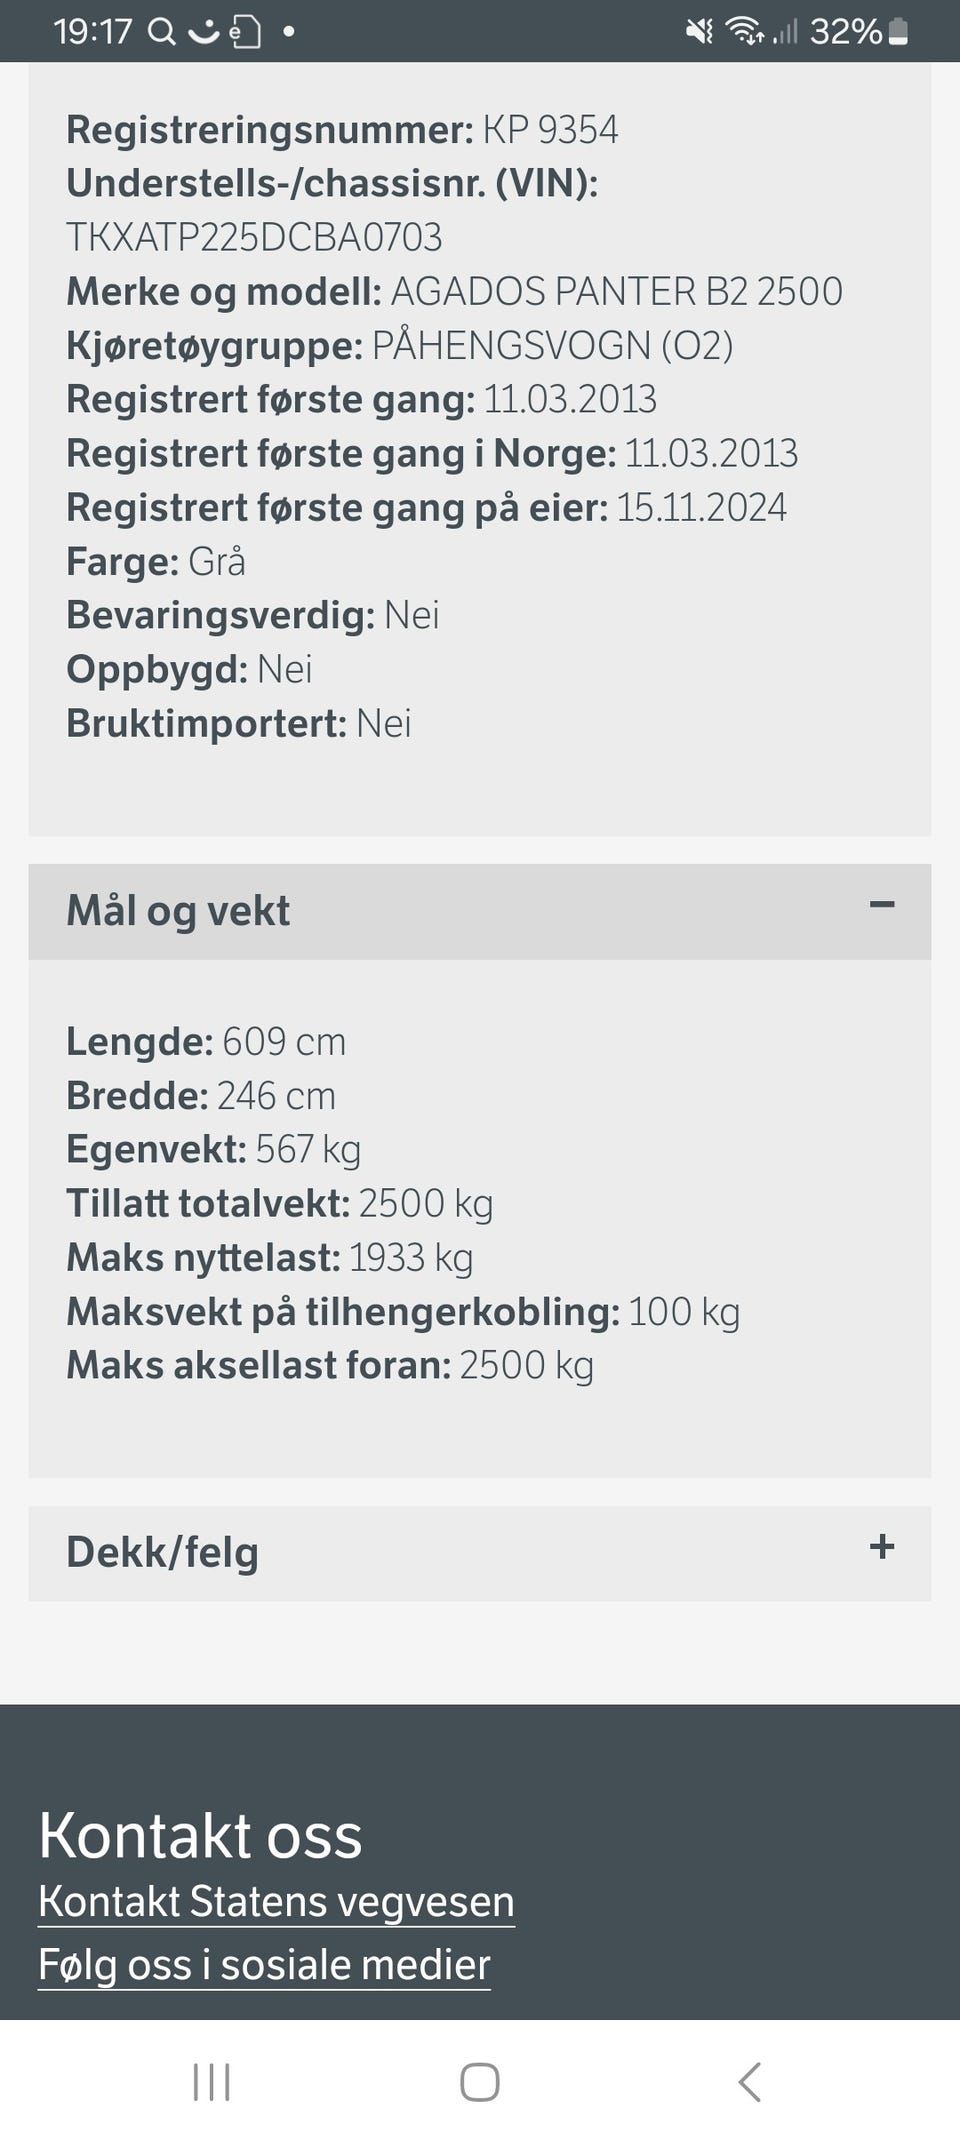Tap the battery icon in status bar
Viewport: 960px width, 2140px height.
pos(898,32)
